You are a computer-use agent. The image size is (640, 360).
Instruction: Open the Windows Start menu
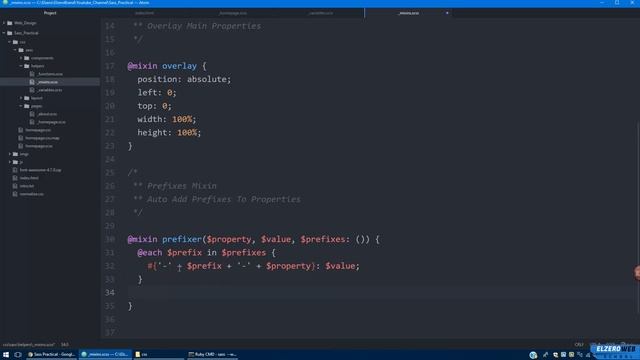coord(6,354)
